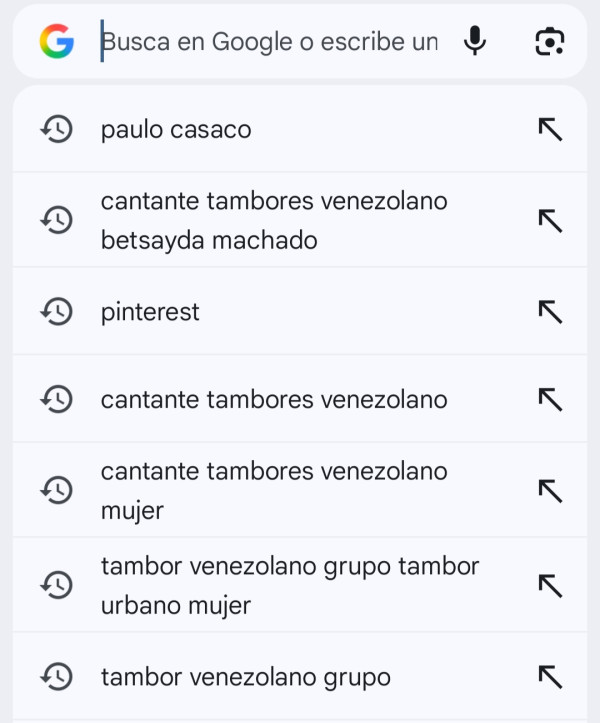Select the 'paulo casaco' suggestion

pos(176,129)
